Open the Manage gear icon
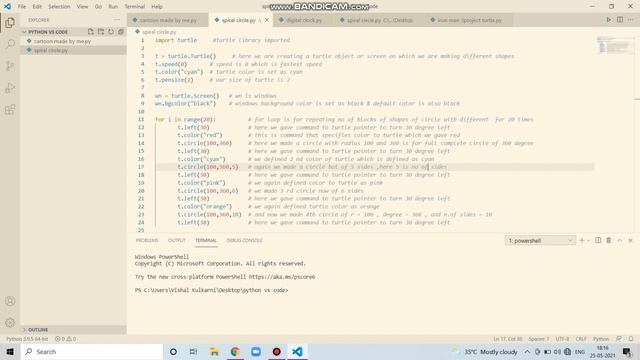 pyautogui.click(x=10, y=323)
